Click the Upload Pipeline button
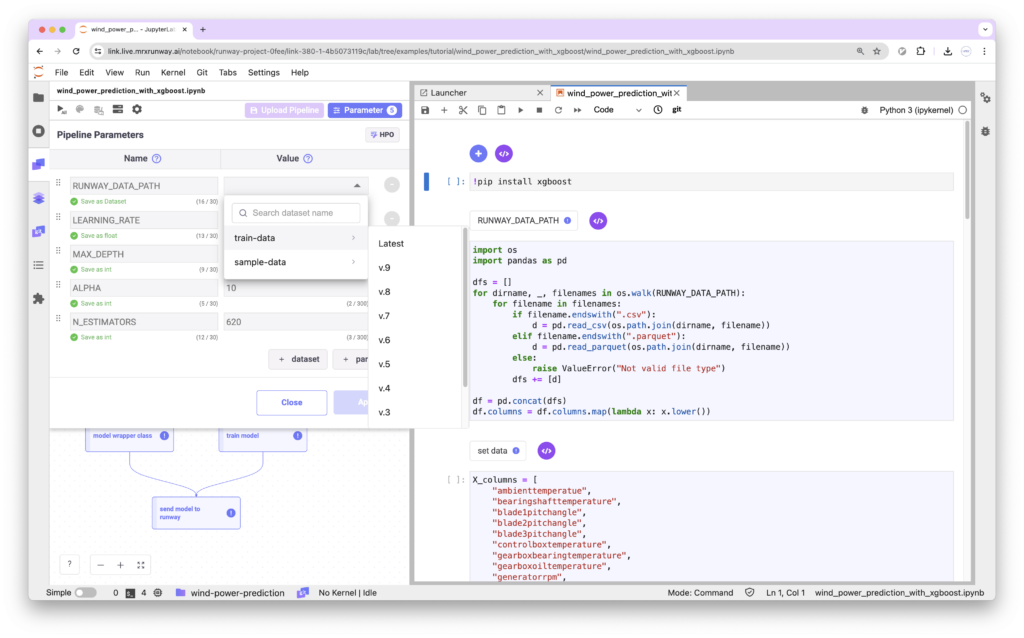The width and height of the screenshot is (1024, 638). click(284, 110)
